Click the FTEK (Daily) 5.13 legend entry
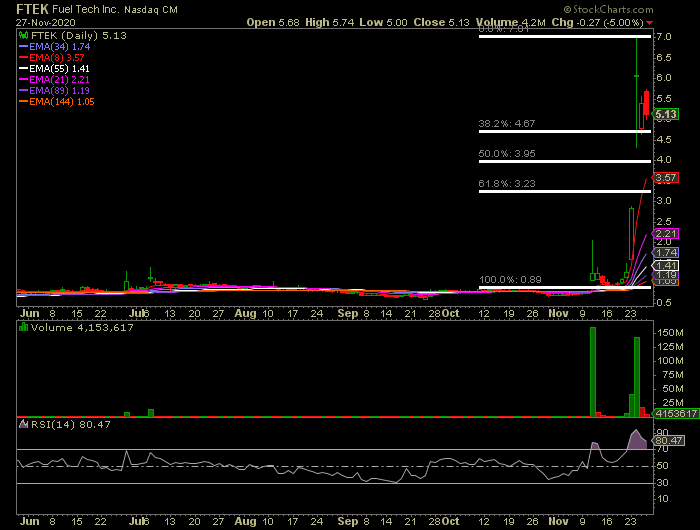The image size is (700, 530). (x=79, y=35)
